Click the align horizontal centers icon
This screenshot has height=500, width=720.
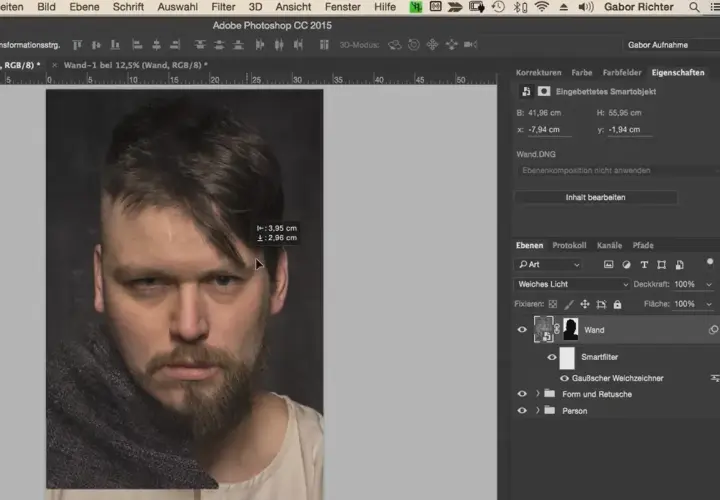156,45
